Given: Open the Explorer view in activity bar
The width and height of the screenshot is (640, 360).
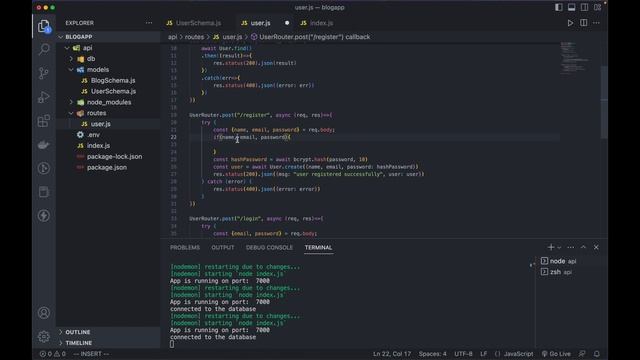Looking at the screenshot, I should tap(44, 27).
